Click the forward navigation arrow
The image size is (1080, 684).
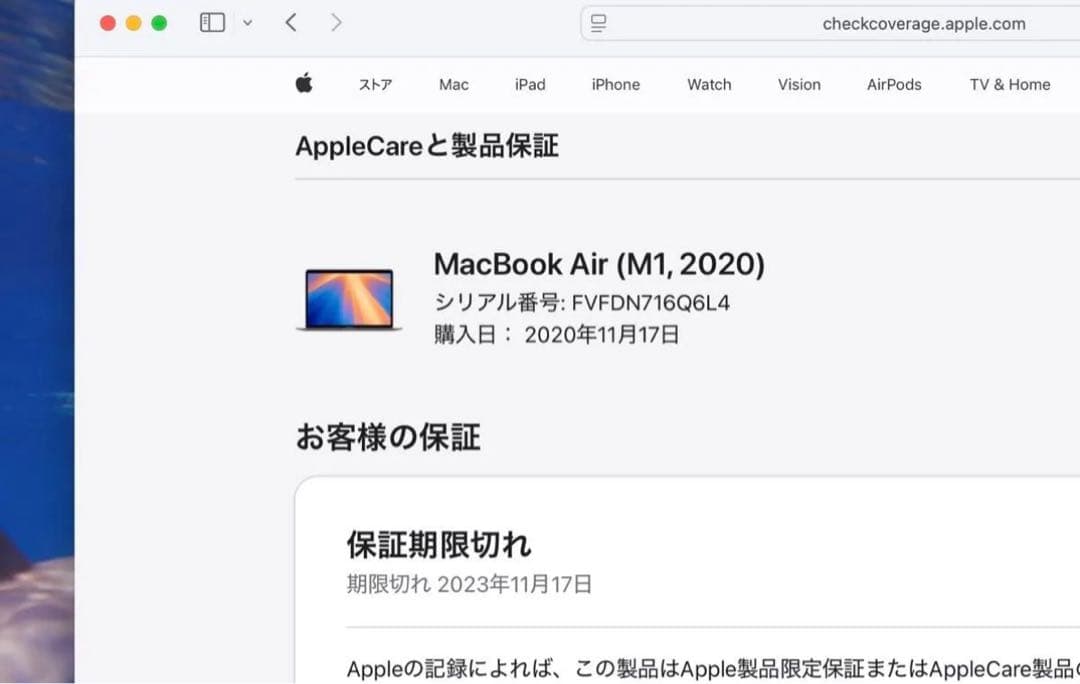tap(337, 22)
